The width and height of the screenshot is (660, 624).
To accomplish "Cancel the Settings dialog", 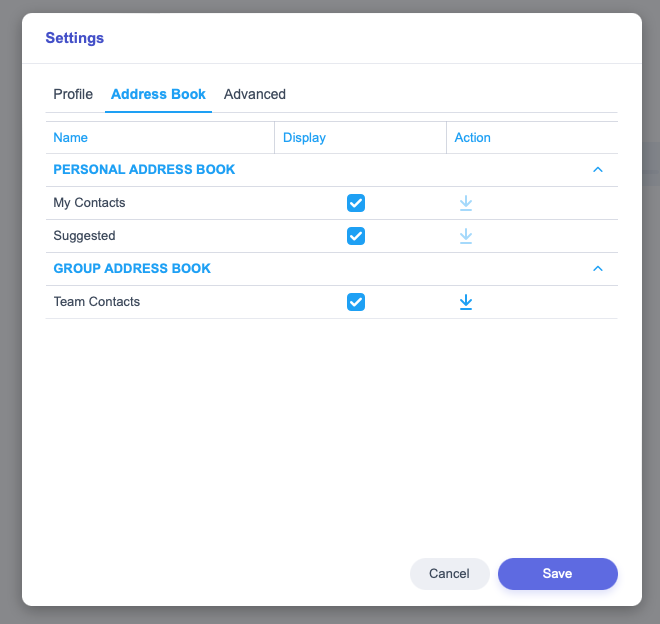I will click(x=449, y=573).
